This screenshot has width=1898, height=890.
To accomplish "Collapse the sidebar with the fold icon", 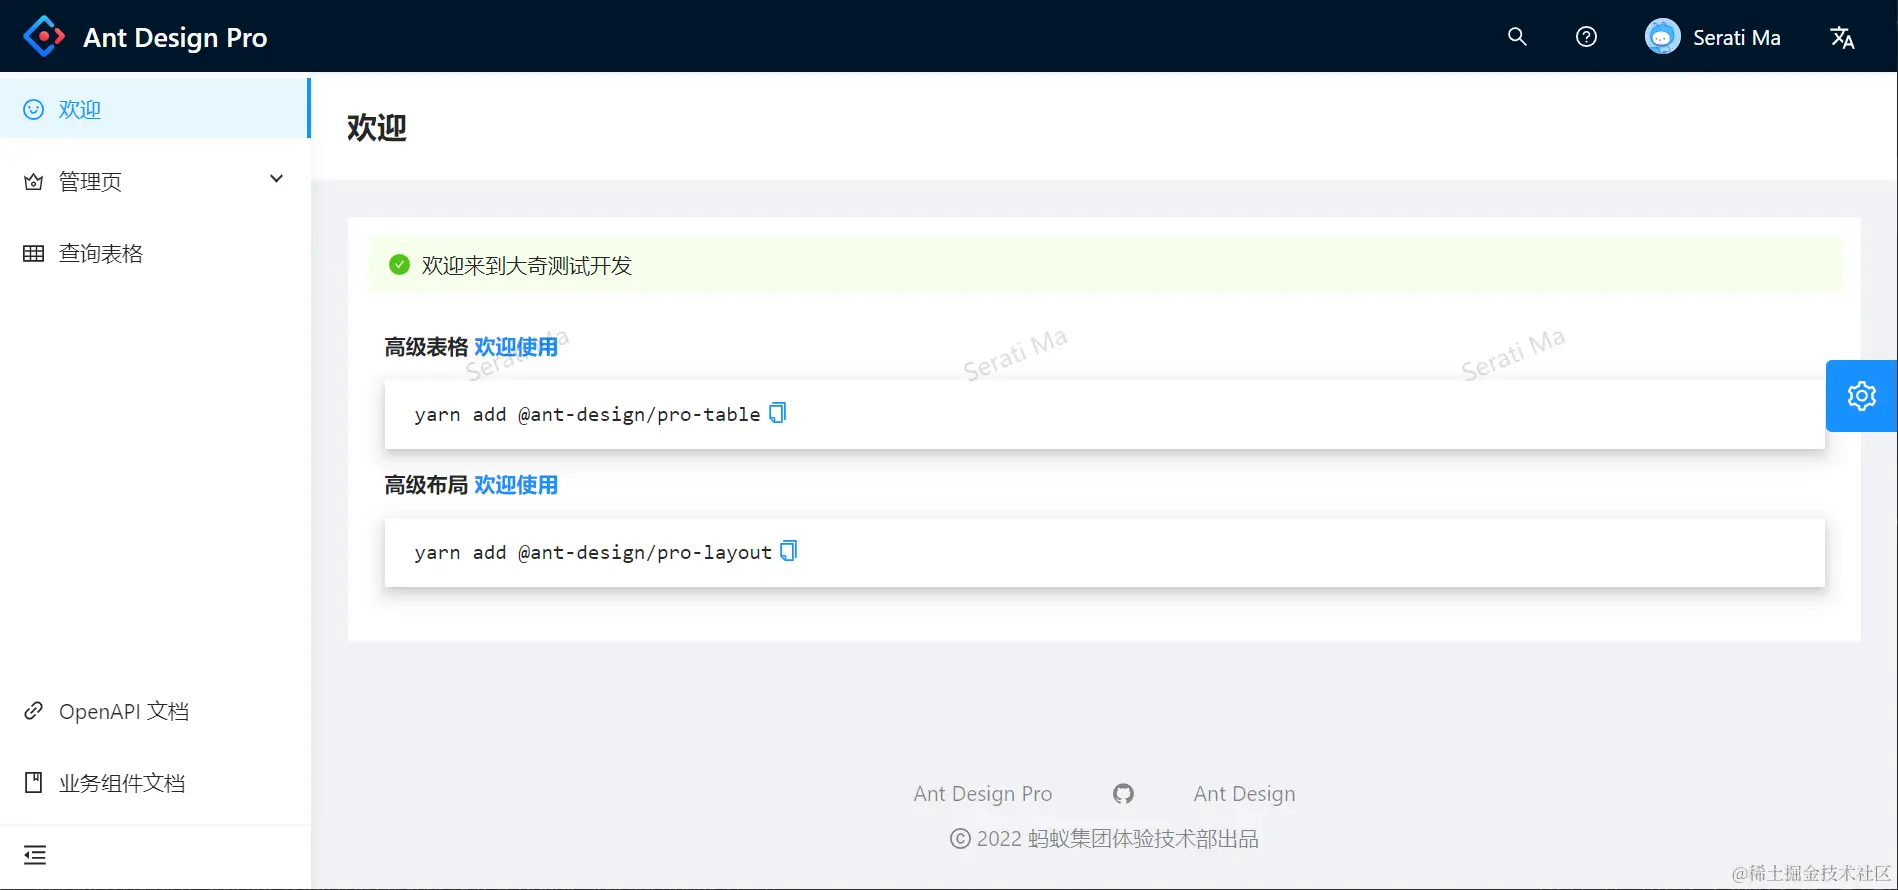I will point(35,855).
